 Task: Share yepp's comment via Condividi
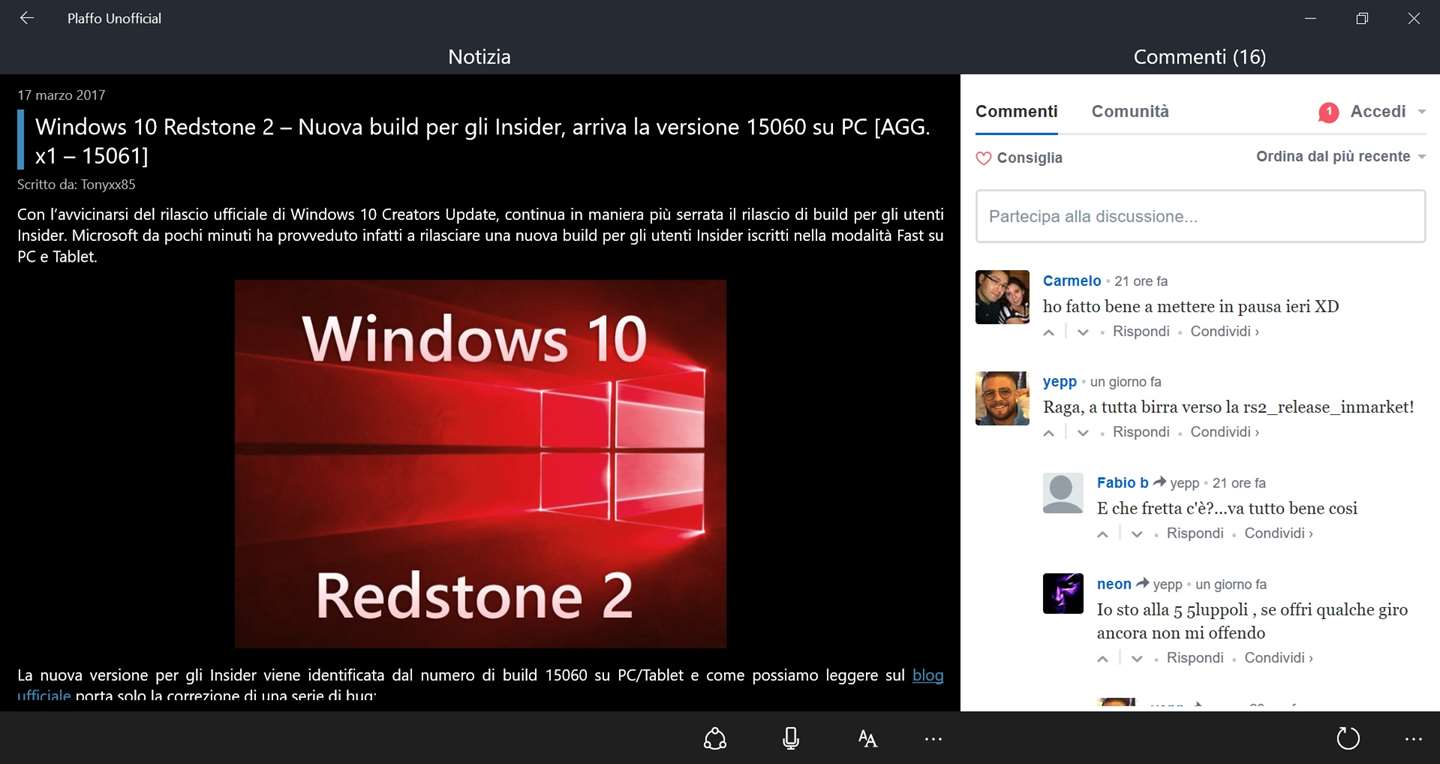pos(1225,432)
